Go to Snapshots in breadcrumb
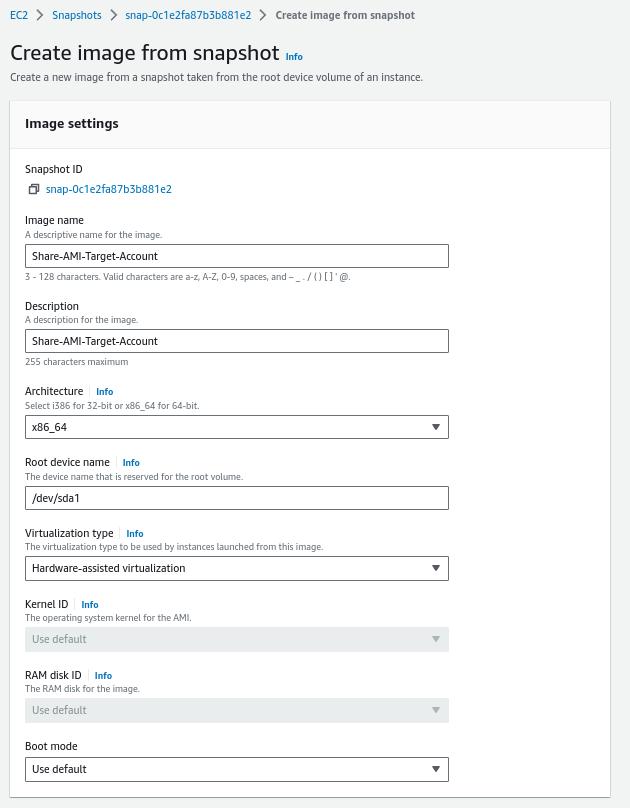 click(75, 16)
